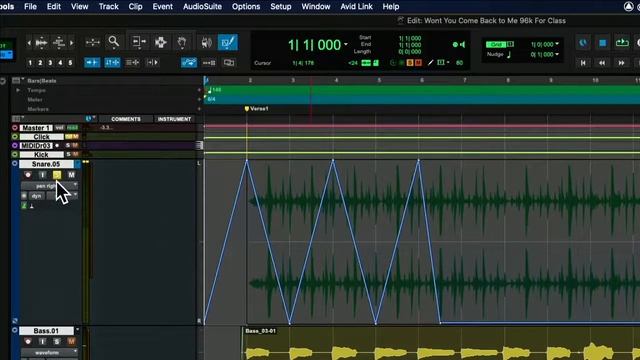Open the Track menu
Screen dimensions: 640x360
(x=109, y=7)
